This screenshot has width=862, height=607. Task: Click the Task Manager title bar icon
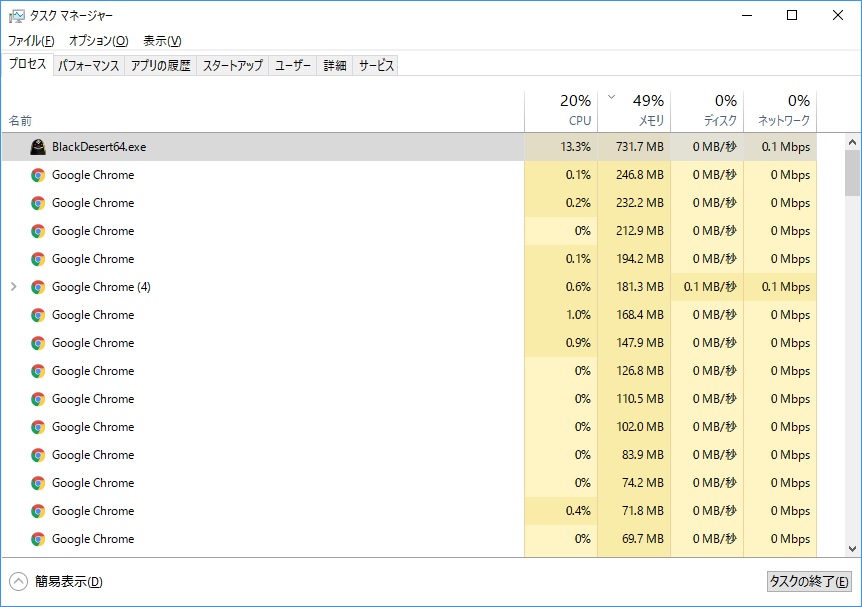coord(16,16)
